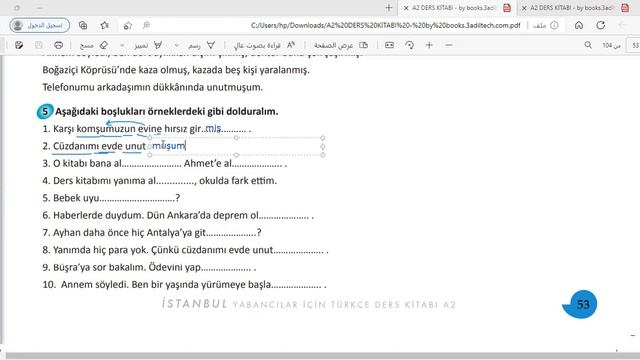Open the Page view options
Viewport: 640px width, 360px height.
[x=341, y=45]
